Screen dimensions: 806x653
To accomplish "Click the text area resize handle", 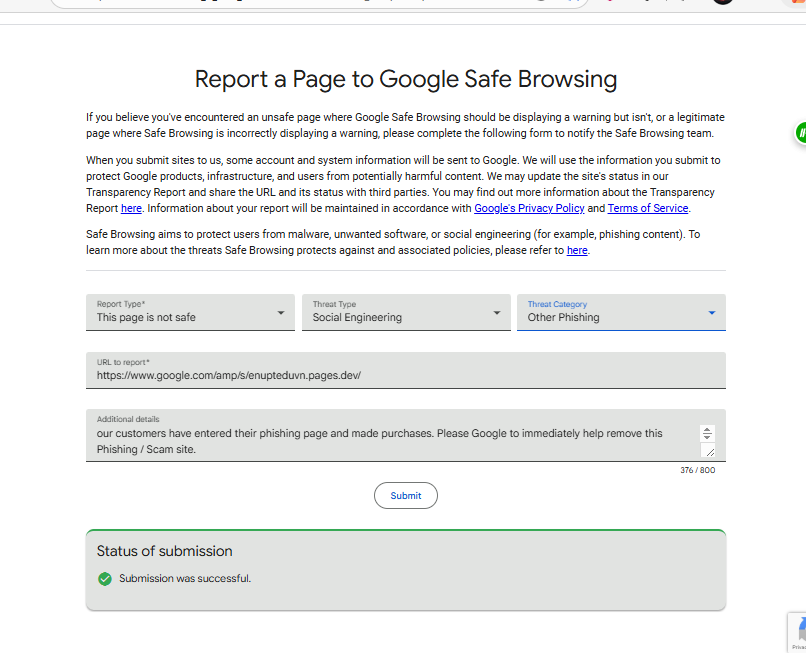I will point(709,451).
